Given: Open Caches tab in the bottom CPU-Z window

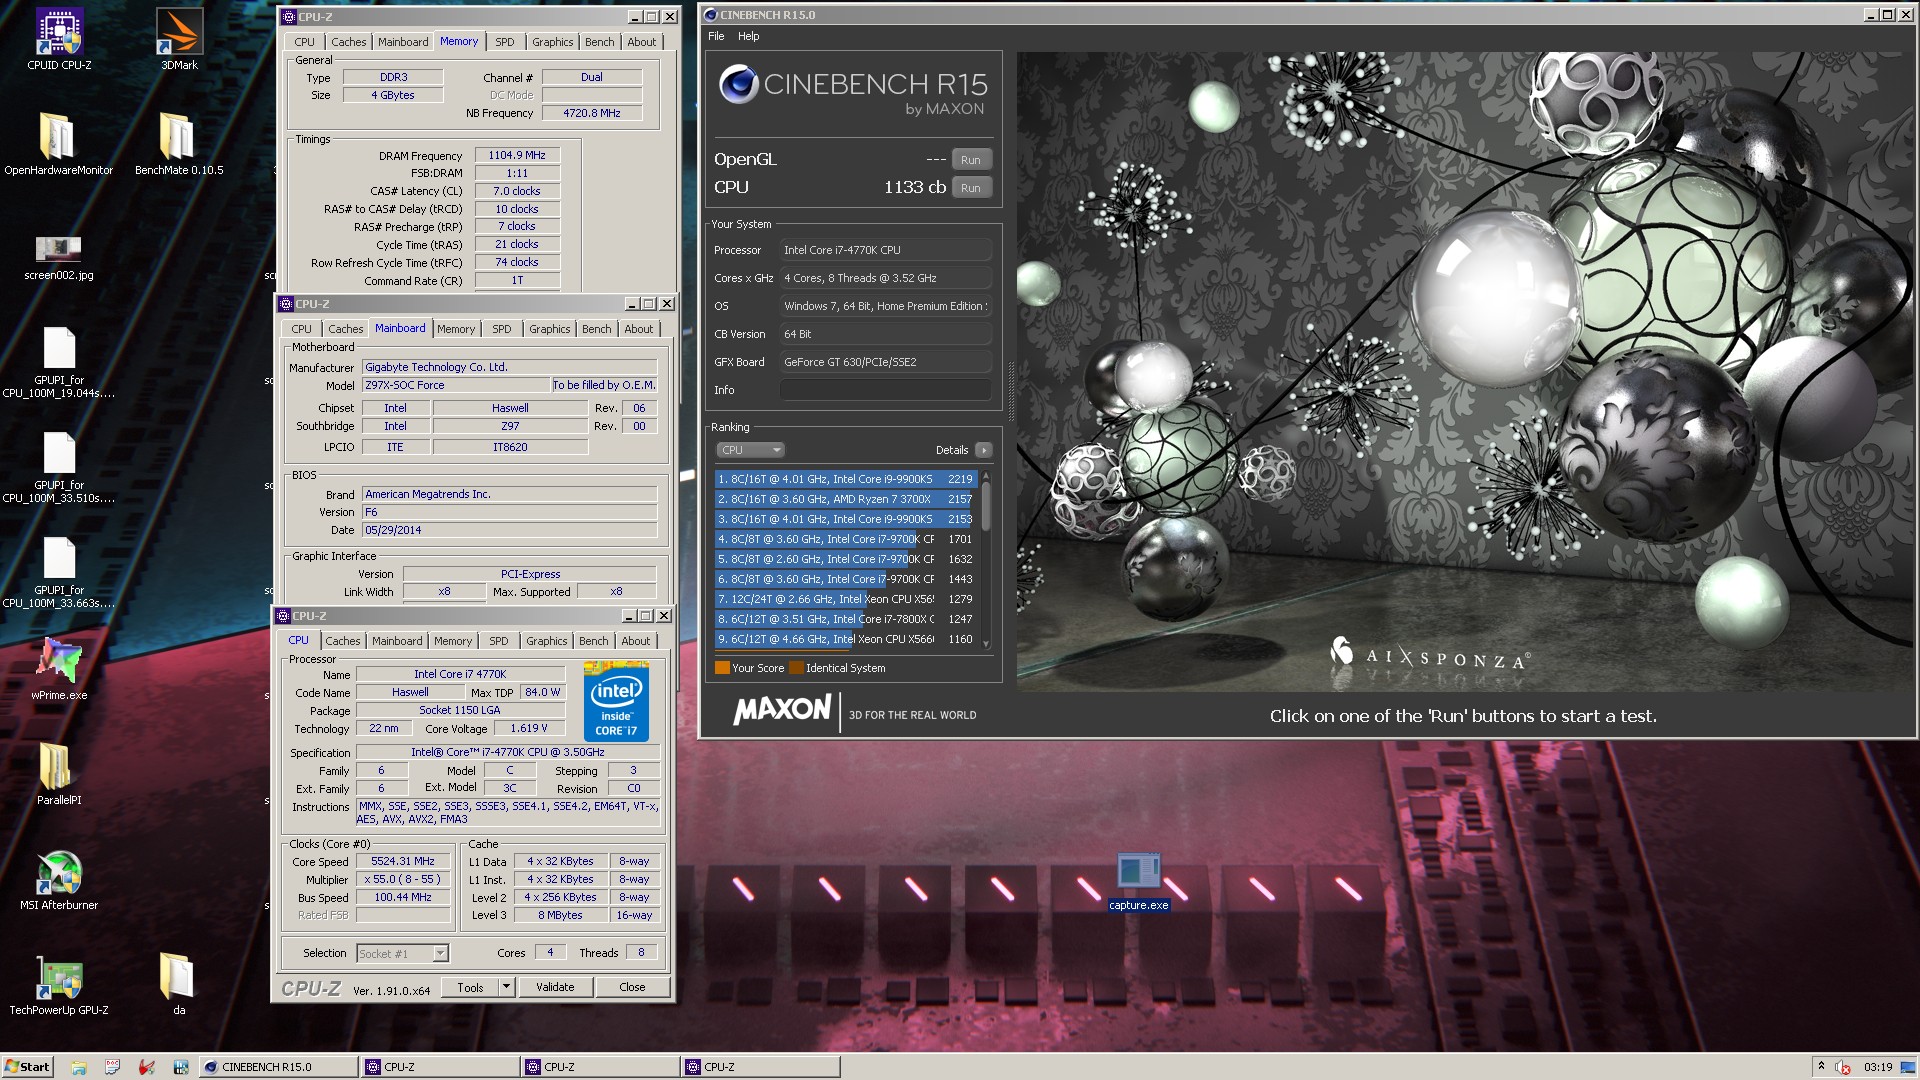Looking at the screenshot, I should pos(343,641).
